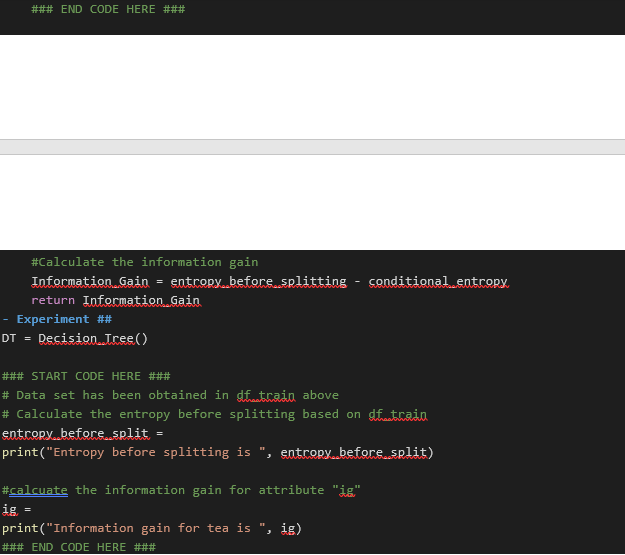Click the top "### END CODE HERE ###" comment
The width and height of the screenshot is (625, 555).
click(x=108, y=9)
